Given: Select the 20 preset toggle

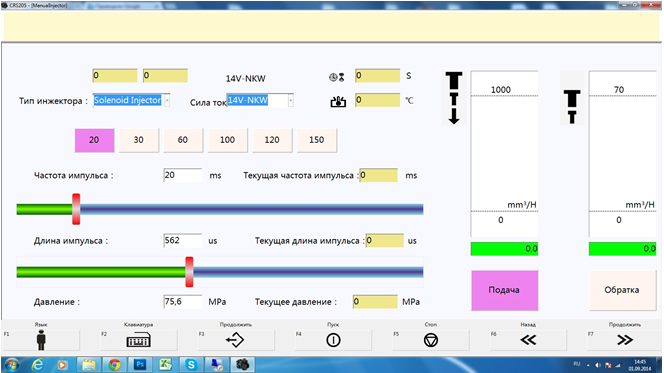Looking at the screenshot, I should tap(94, 140).
